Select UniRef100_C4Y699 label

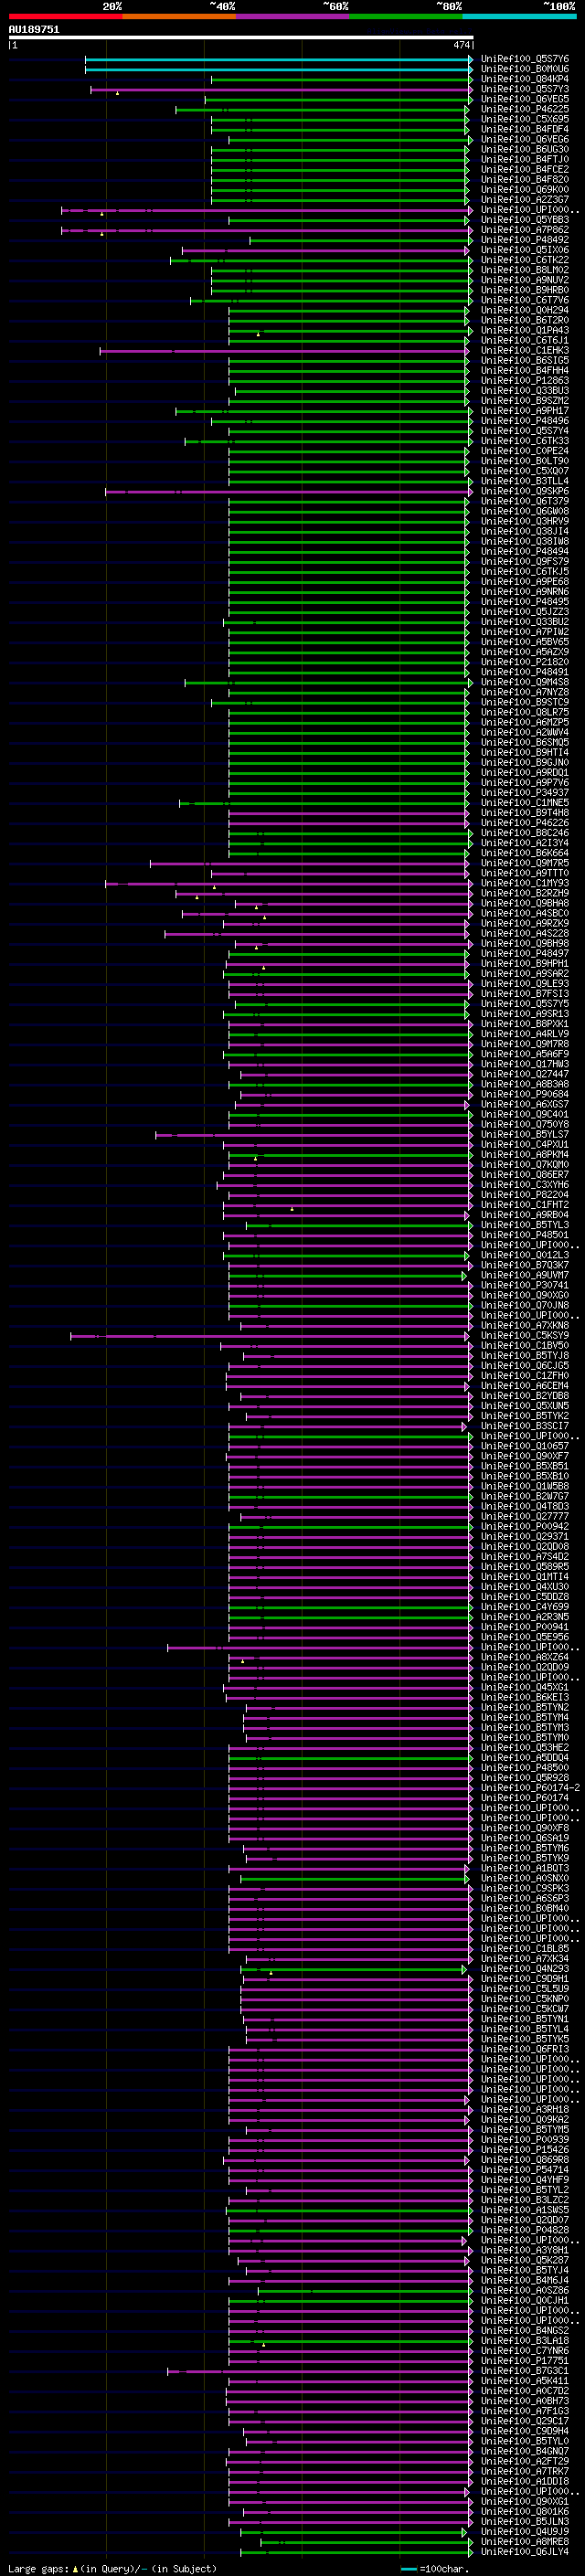pyautogui.click(x=525, y=1607)
